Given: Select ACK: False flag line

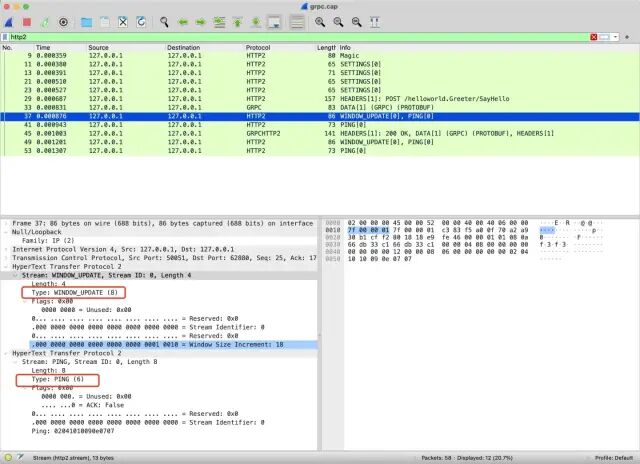Looking at the screenshot, I should pyautogui.click(x=82, y=405).
